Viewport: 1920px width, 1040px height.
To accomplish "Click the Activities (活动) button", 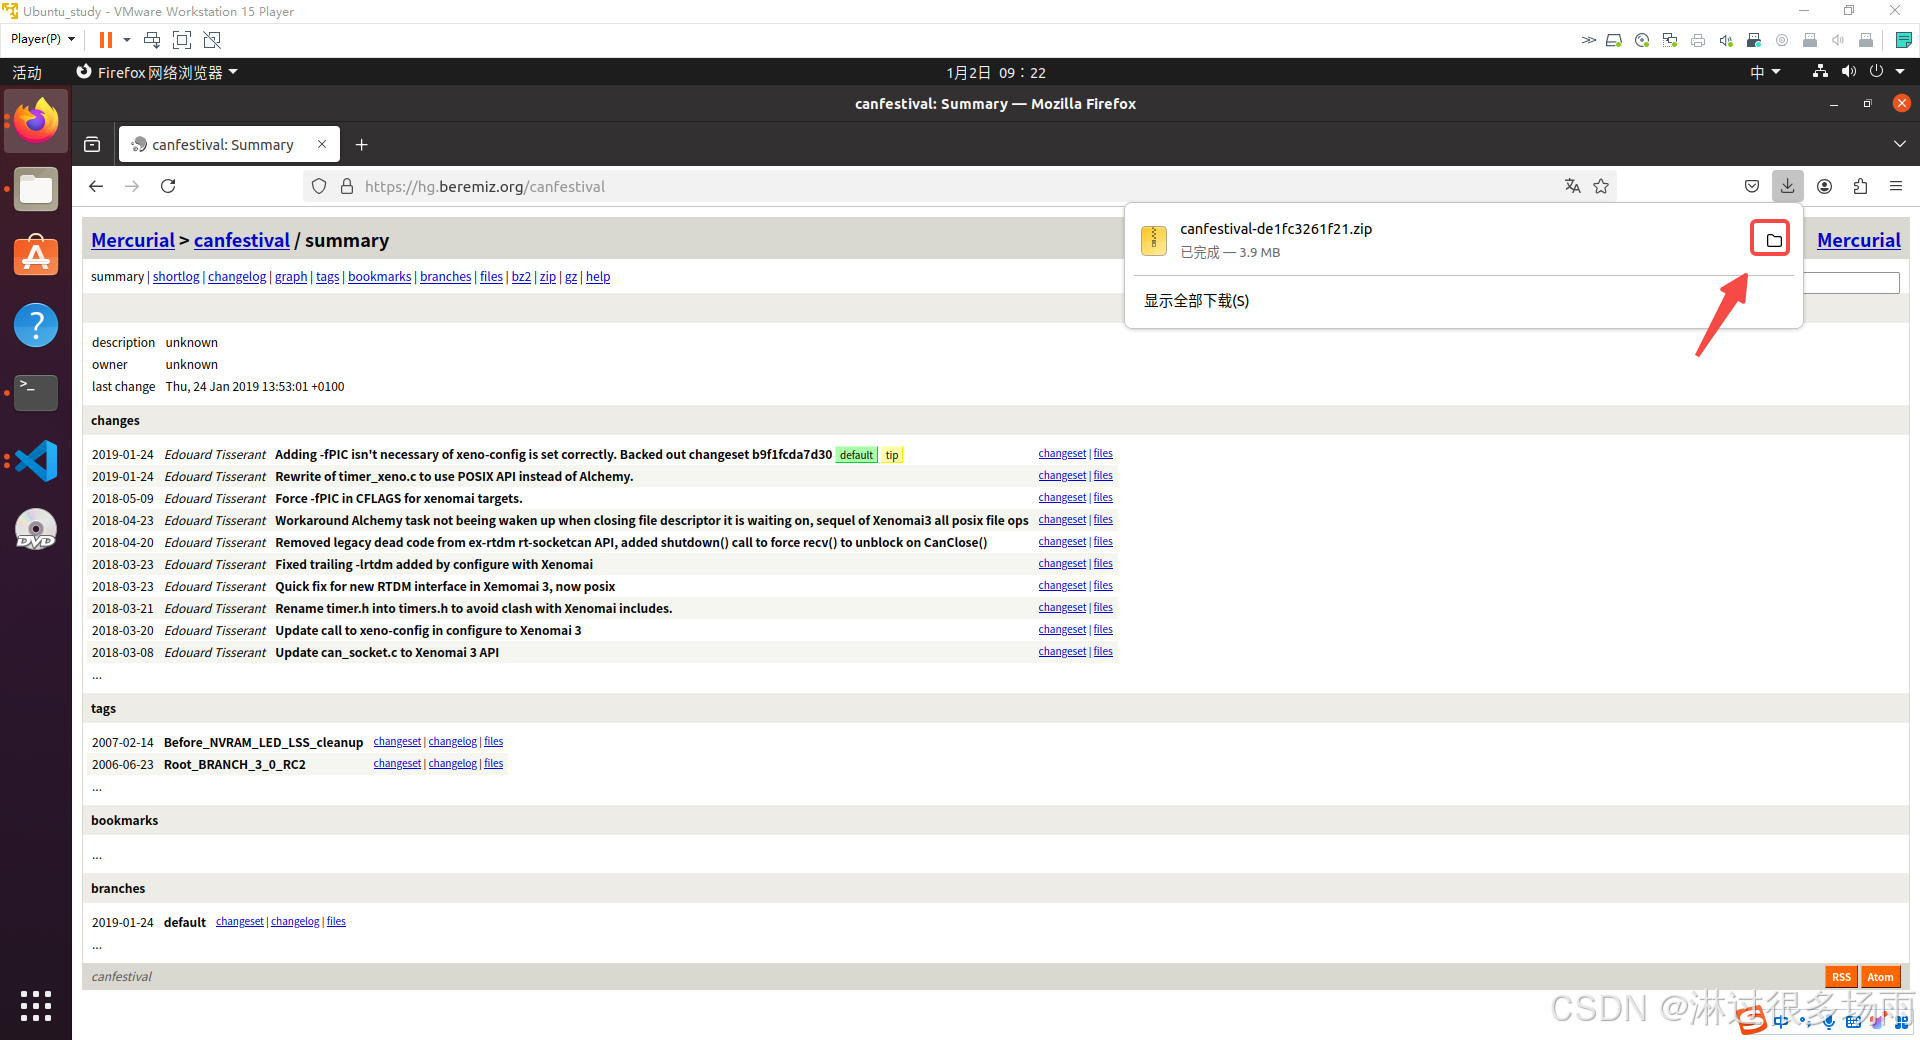I will tap(27, 72).
